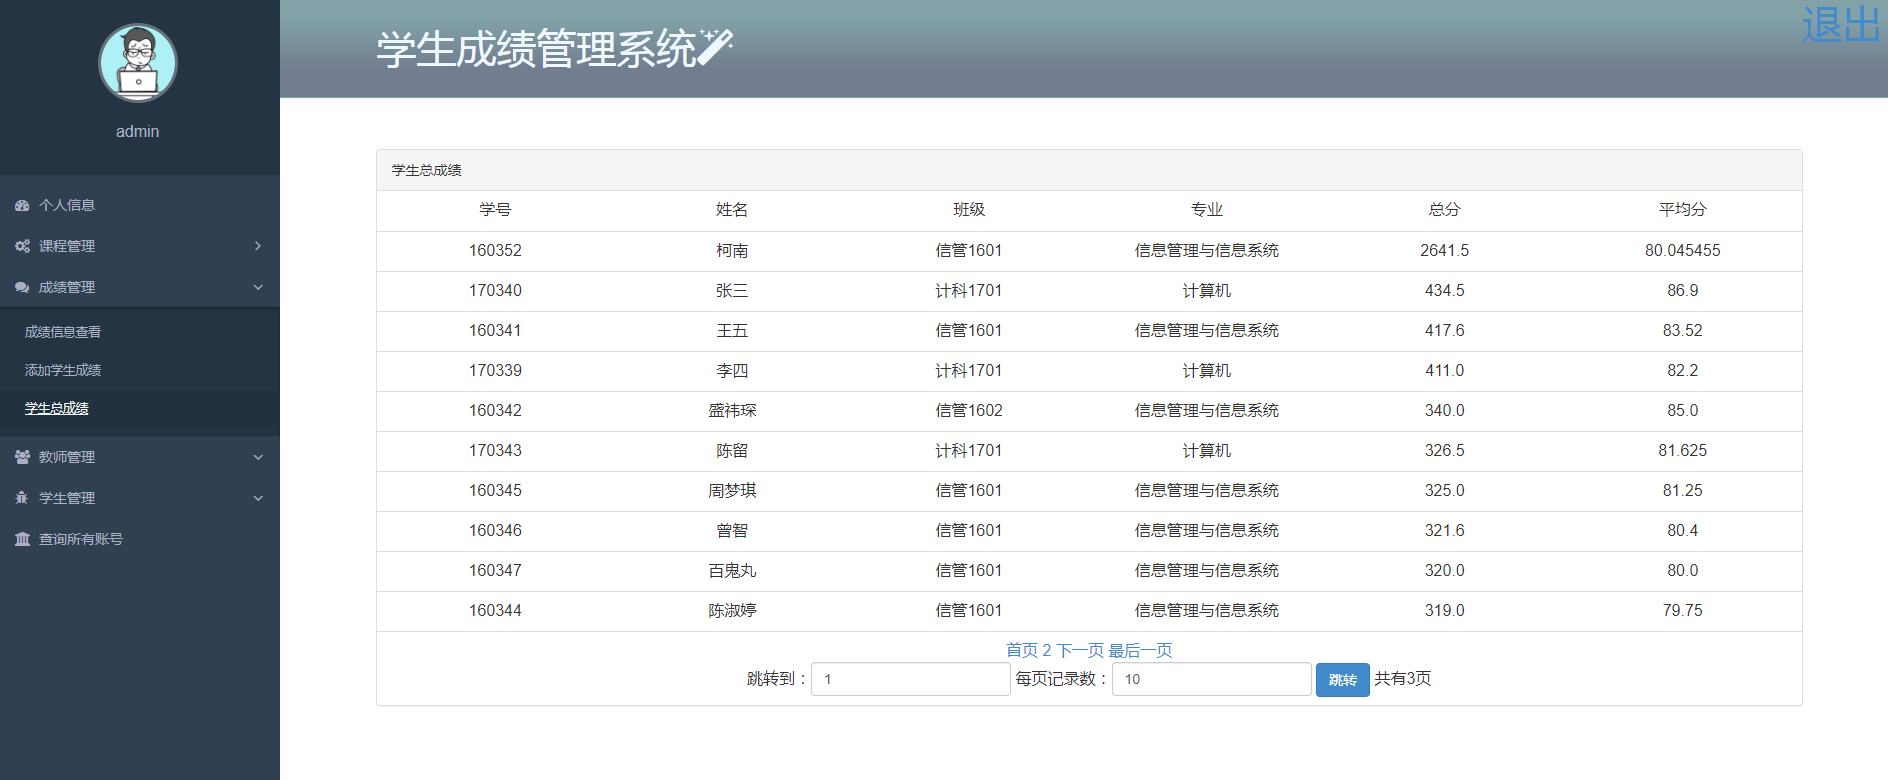Open the 添加学生成绩 submenu entry

(63, 370)
